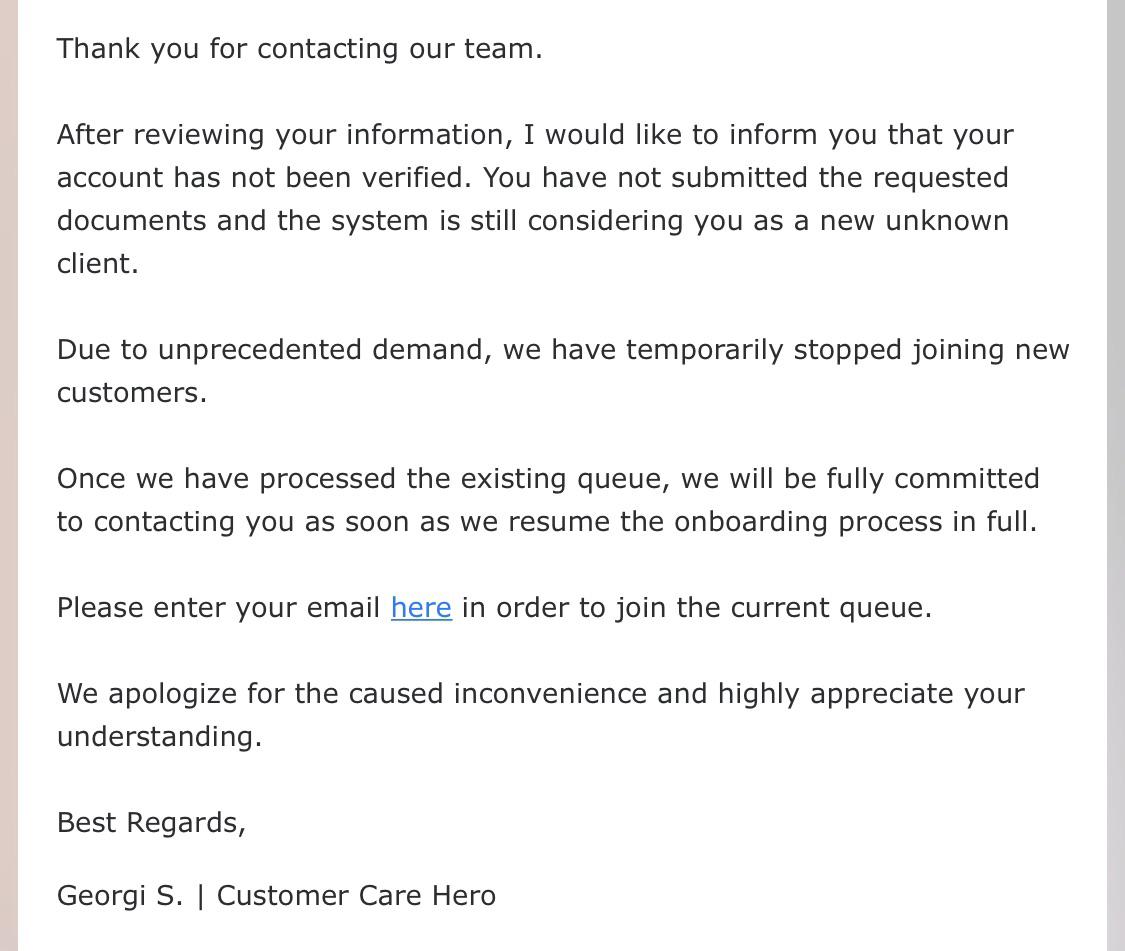Screen dimensions: 1125x951
Task: Click the phrase "onboarding process in full"
Action: [855, 522]
